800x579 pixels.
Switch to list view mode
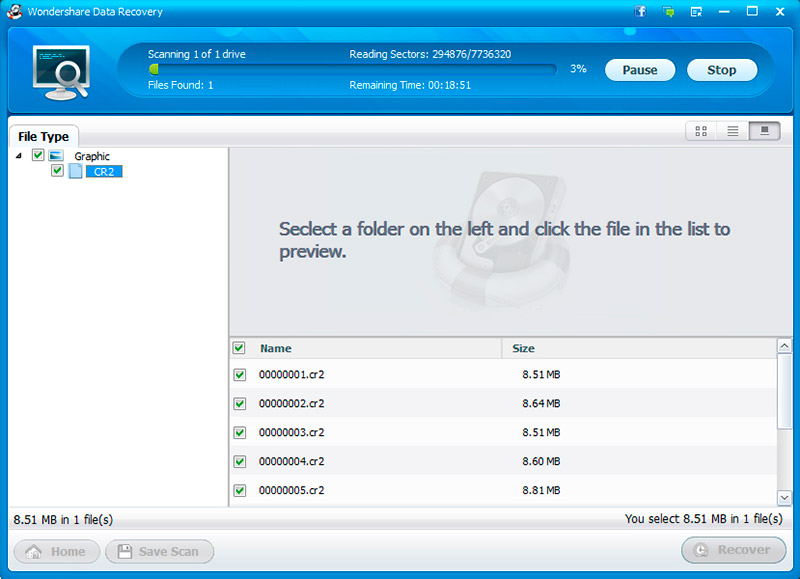[x=732, y=131]
